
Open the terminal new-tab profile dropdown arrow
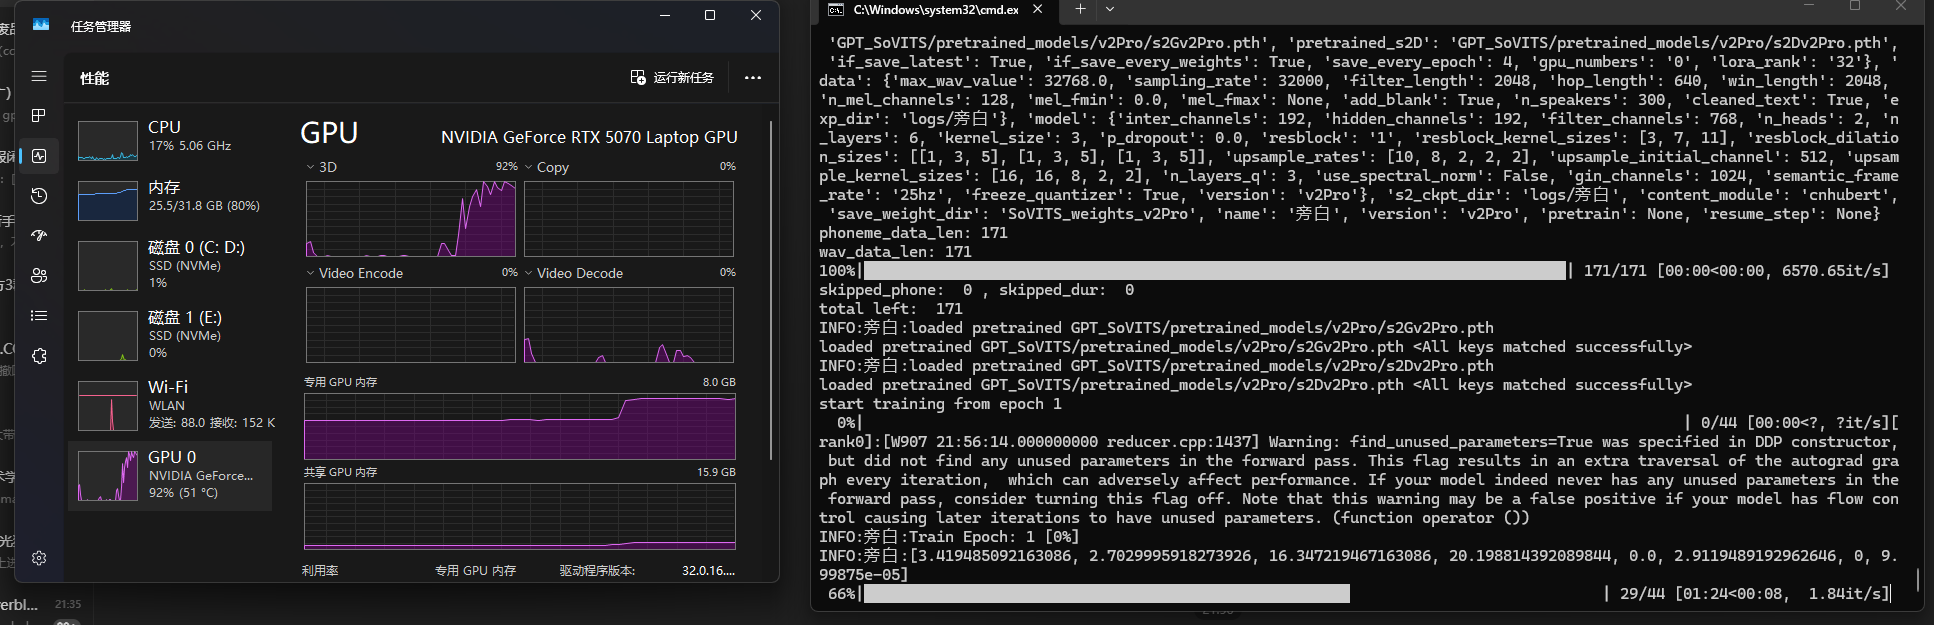[1110, 9]
